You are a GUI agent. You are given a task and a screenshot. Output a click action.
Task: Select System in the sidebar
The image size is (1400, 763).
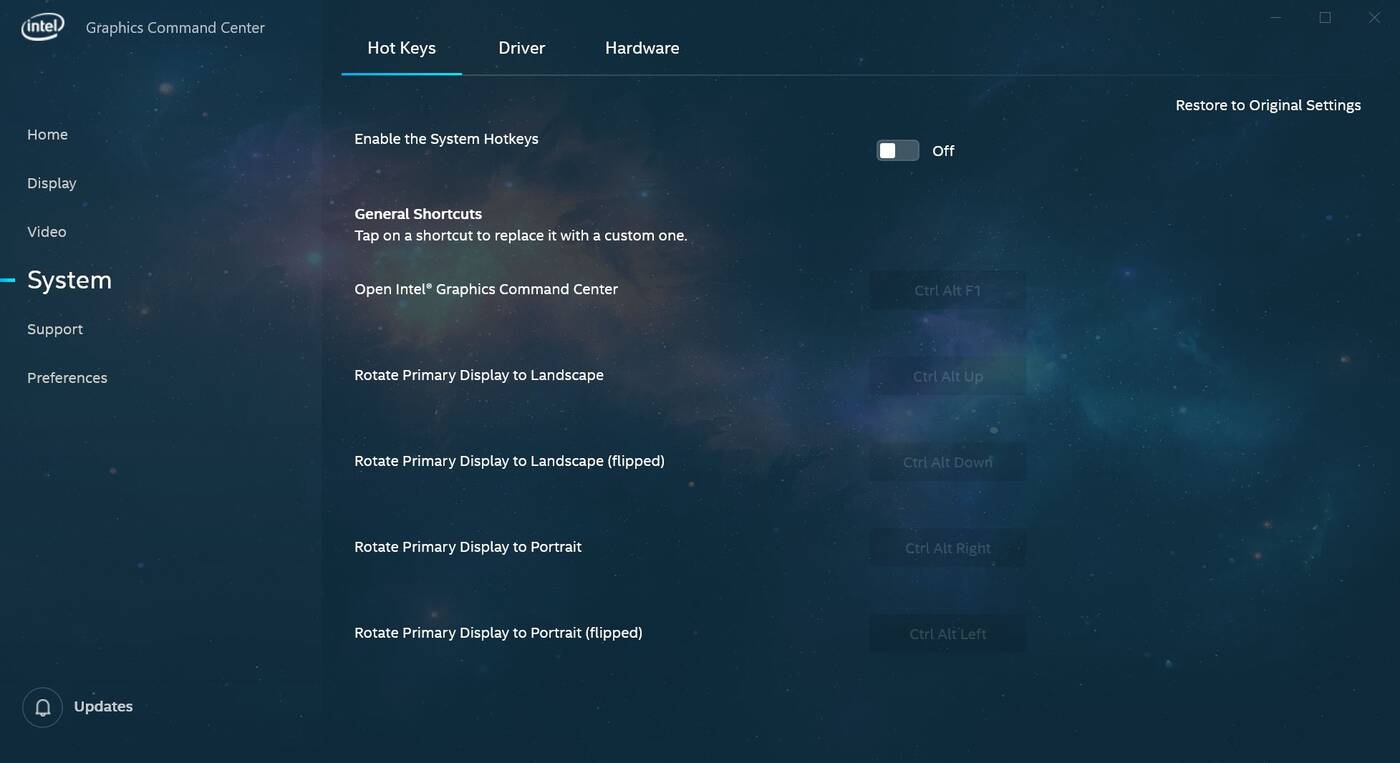[x=69, y=280]
